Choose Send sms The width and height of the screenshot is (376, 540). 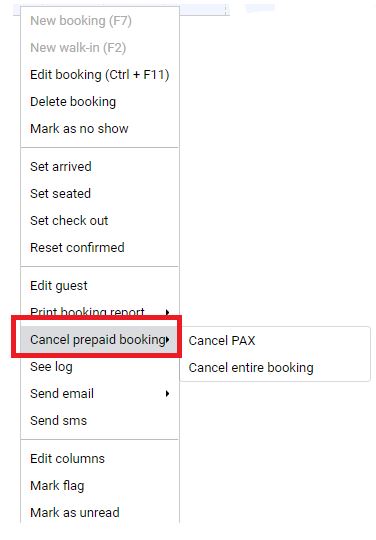point(100,420)
